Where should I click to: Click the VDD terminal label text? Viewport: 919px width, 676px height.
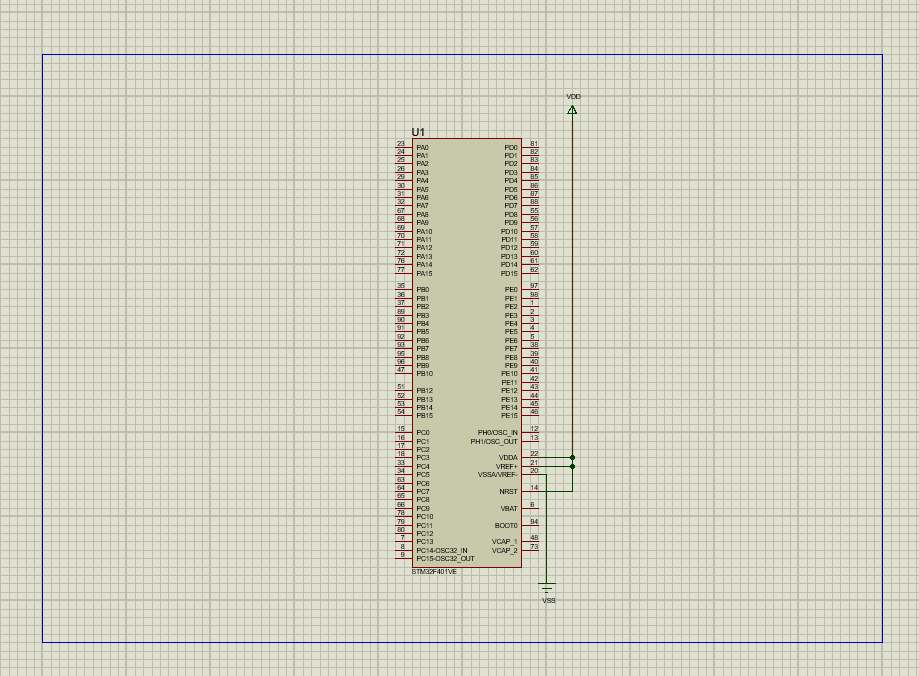573,96
